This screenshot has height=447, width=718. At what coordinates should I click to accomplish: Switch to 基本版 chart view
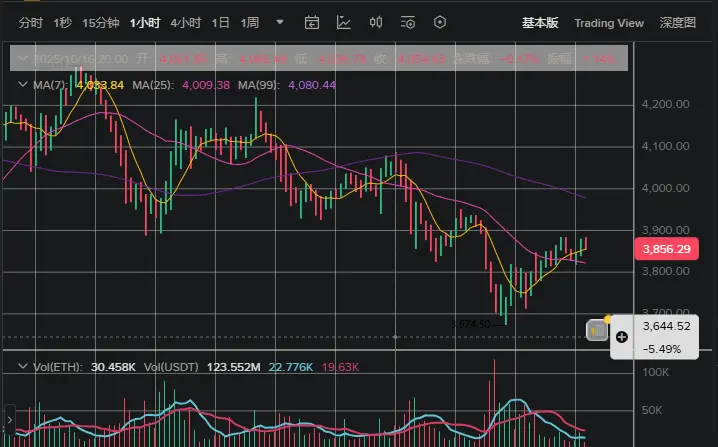click(x=540, y=23)
